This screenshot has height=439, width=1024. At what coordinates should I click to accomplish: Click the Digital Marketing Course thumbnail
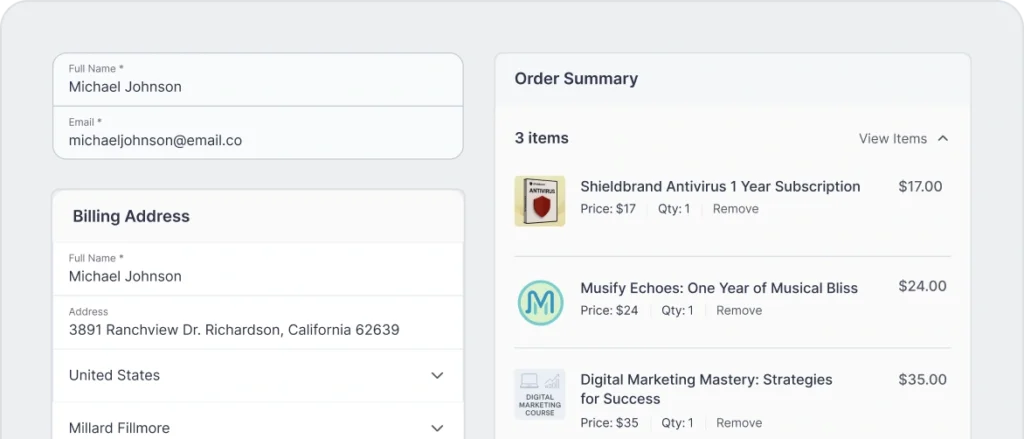click(540, 394)
